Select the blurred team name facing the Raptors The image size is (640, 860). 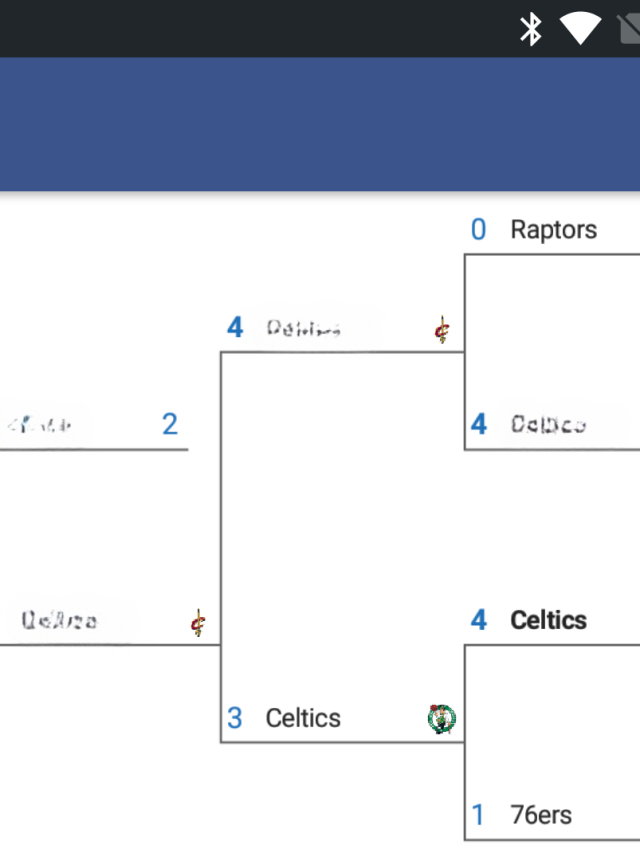point(548,425)
